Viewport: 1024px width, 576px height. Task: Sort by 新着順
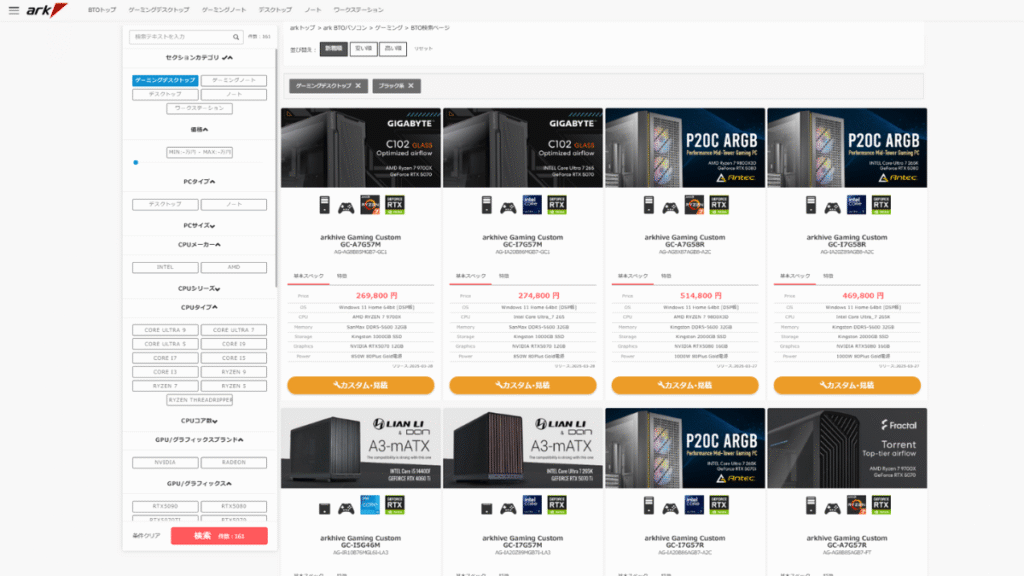334,49
